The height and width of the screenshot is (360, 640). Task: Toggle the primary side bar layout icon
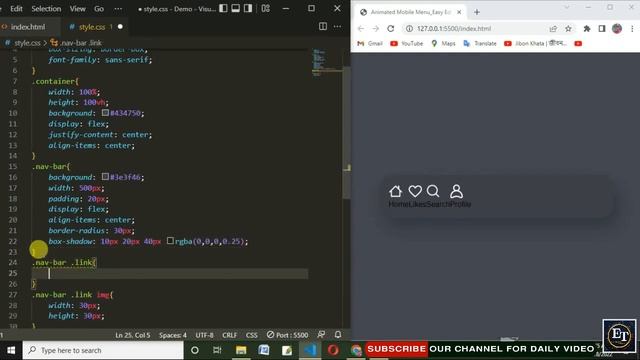[x=223, y=9]
